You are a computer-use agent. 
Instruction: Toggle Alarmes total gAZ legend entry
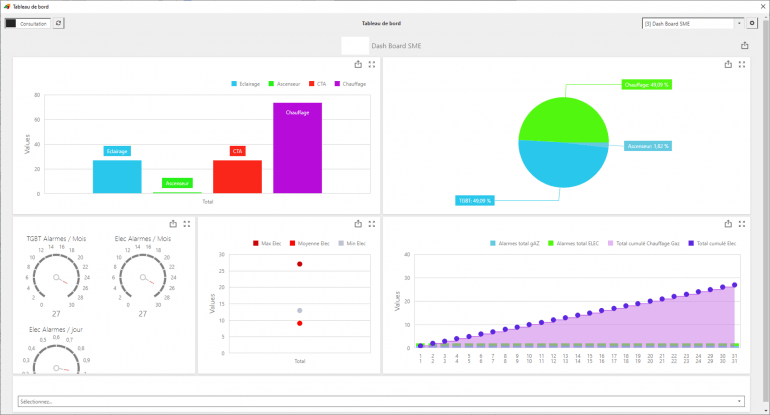click(x=514, y=244)
